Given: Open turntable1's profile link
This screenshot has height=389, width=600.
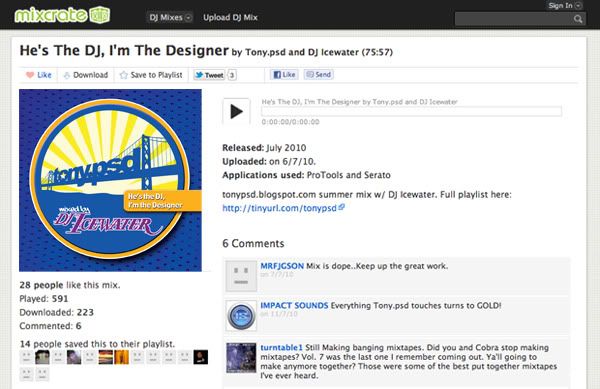Looking at the screenshot, I should click(281, 348).
